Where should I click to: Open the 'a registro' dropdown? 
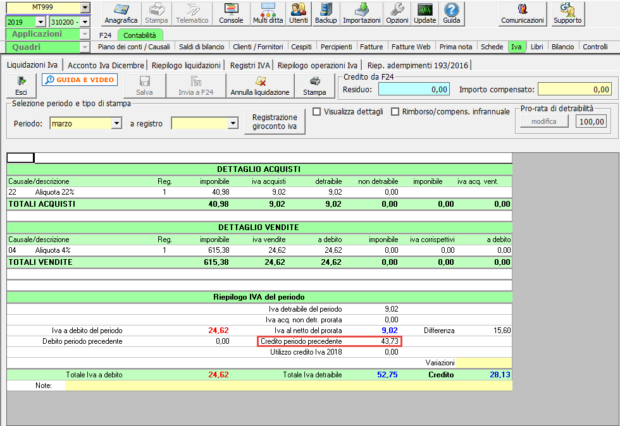tap(234, 124)
